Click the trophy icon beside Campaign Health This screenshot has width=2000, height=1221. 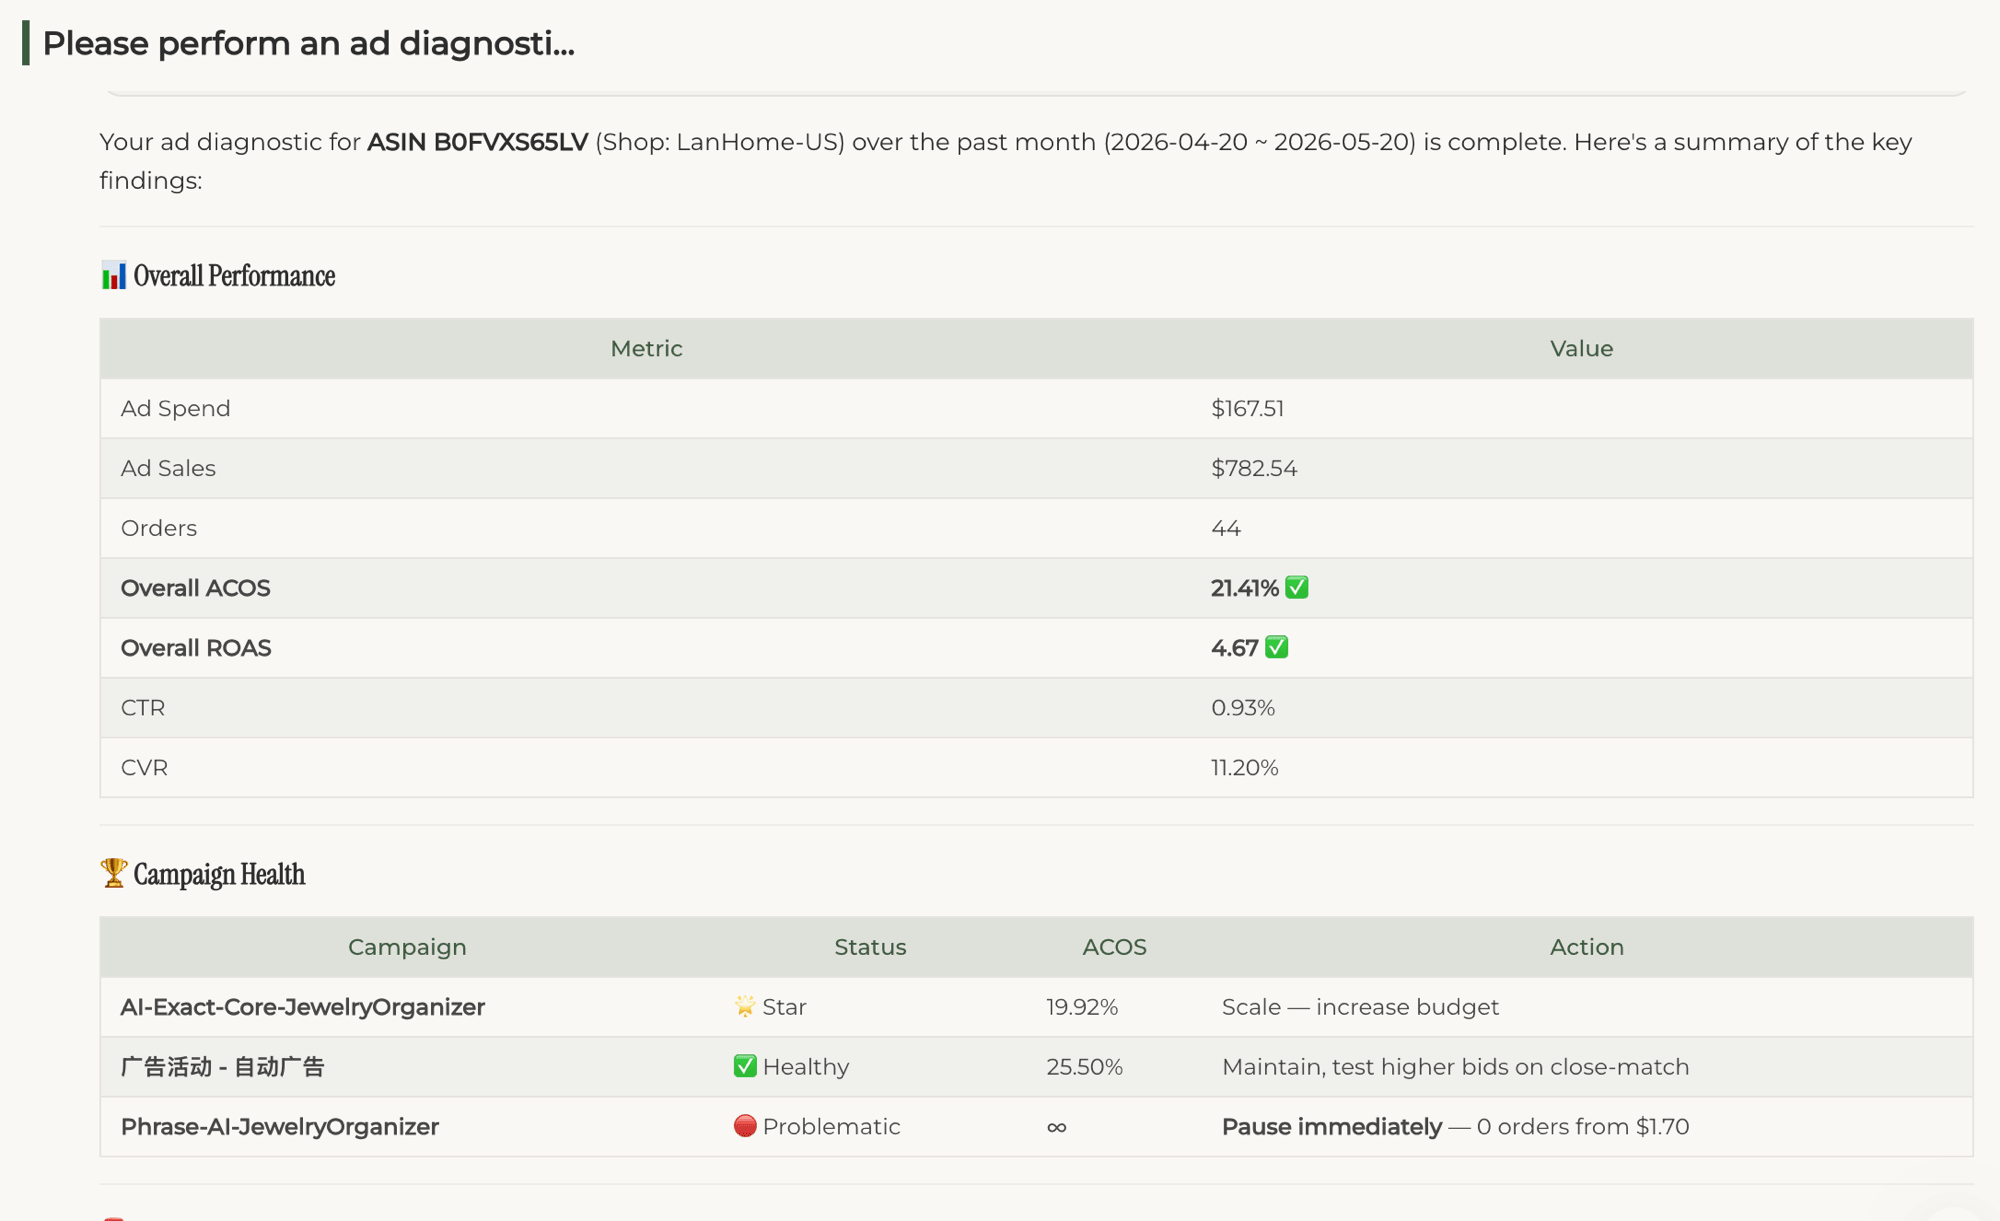click(x=114, y=873)
